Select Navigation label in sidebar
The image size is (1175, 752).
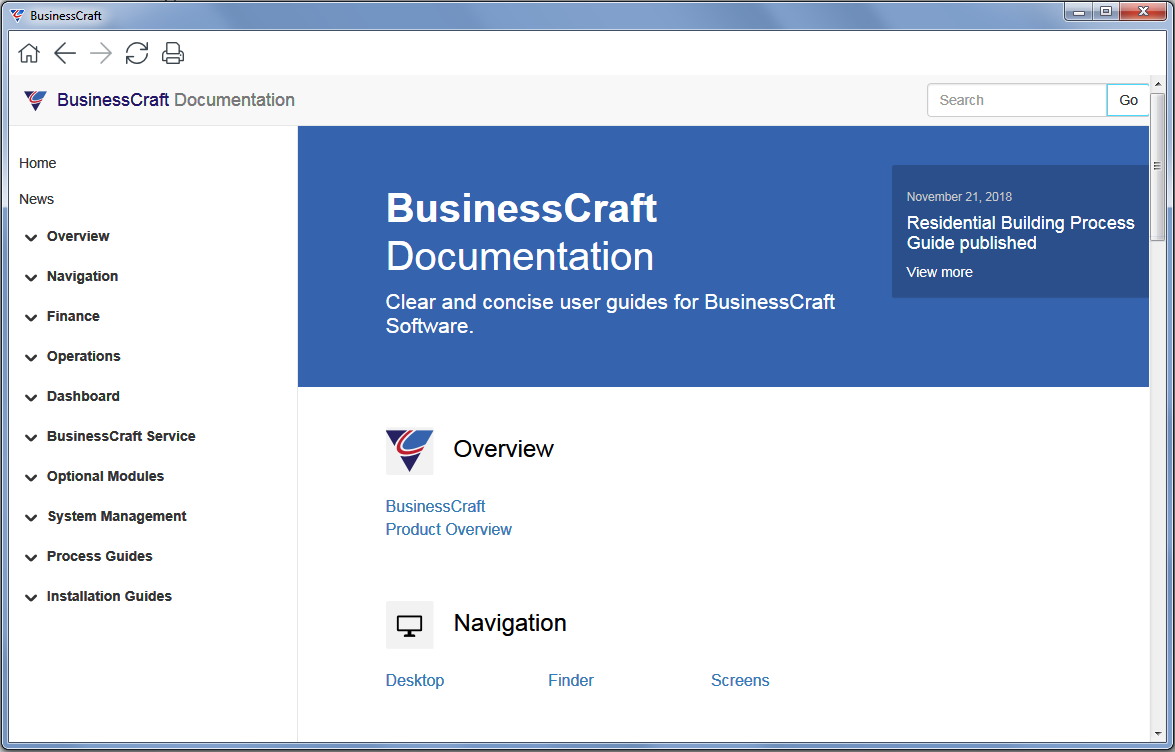[82, 276]
